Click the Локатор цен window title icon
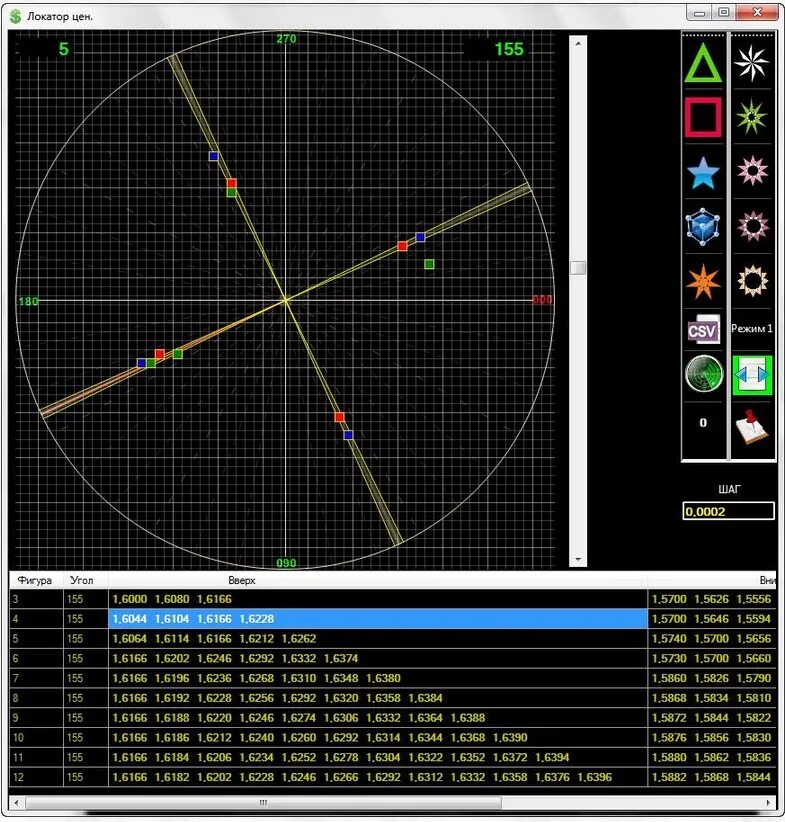Viewport: 785px width, 822px height. click(16, 16)
